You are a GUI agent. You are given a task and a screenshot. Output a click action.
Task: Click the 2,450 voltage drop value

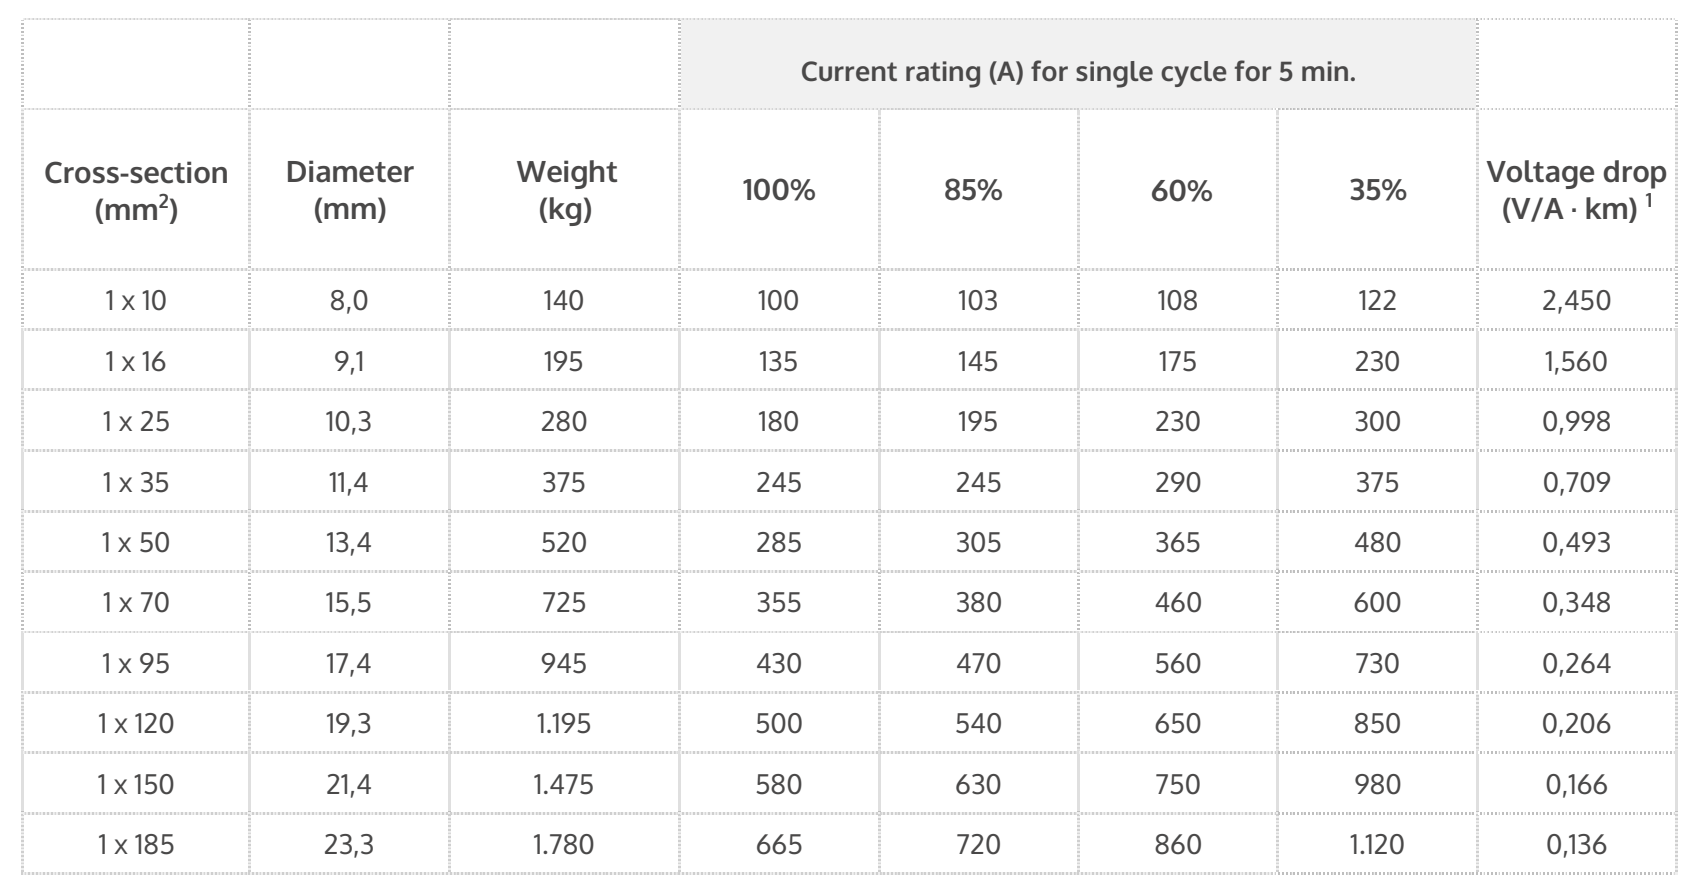[1577, 300]
